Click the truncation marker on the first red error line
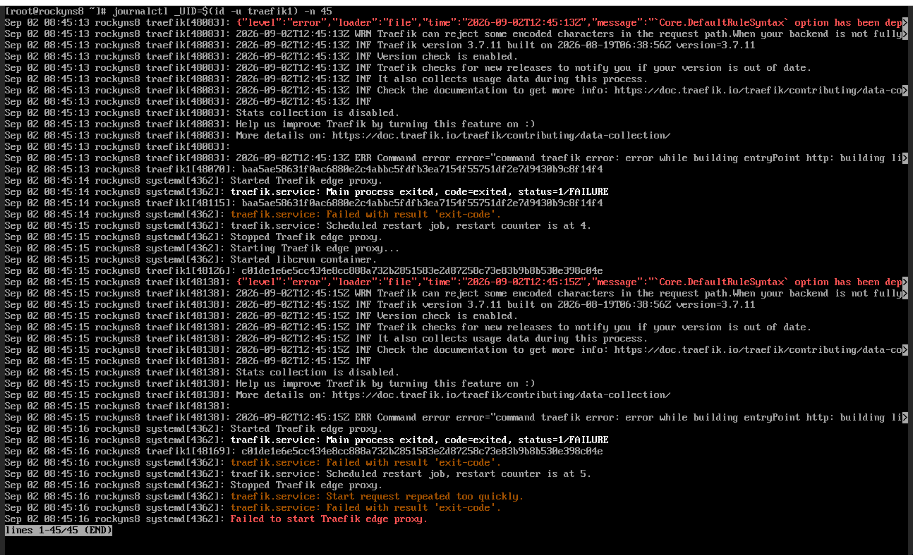913x555 pixels. click(904, 23)
